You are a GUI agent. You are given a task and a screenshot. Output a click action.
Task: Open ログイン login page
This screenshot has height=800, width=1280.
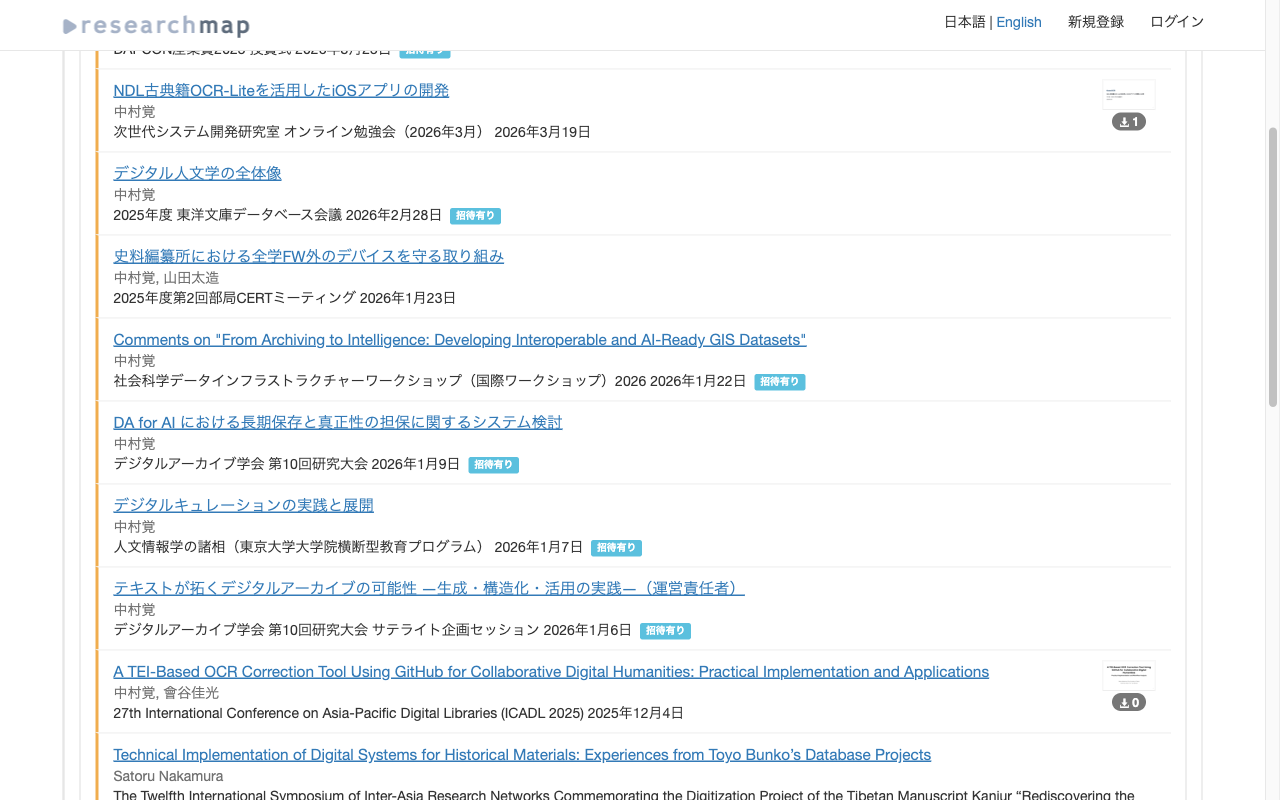pos(1177,22)
